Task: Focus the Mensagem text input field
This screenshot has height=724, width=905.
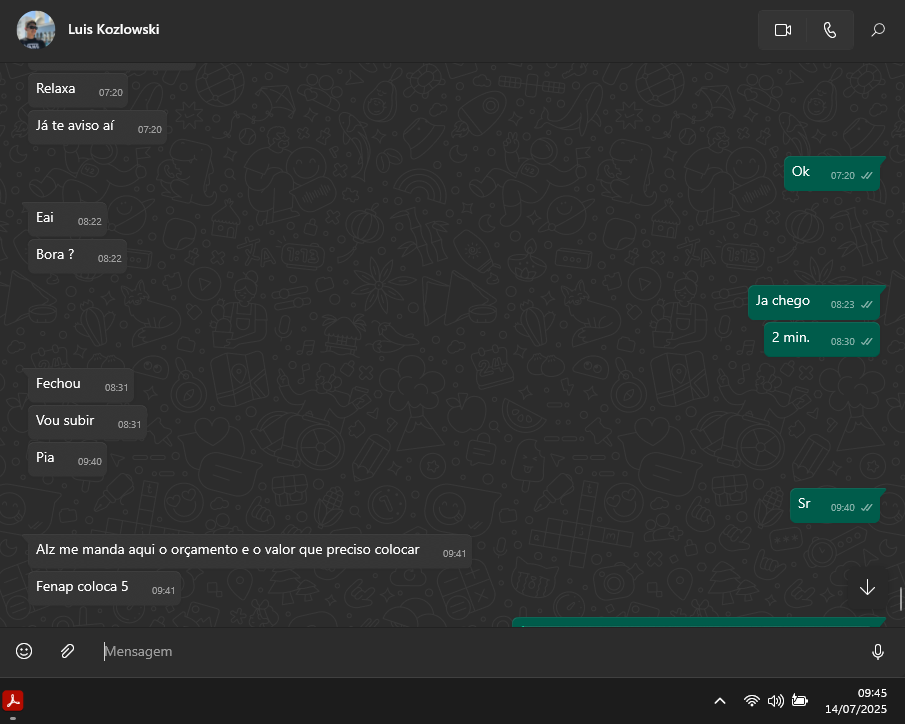Action: tap(480, 652)
